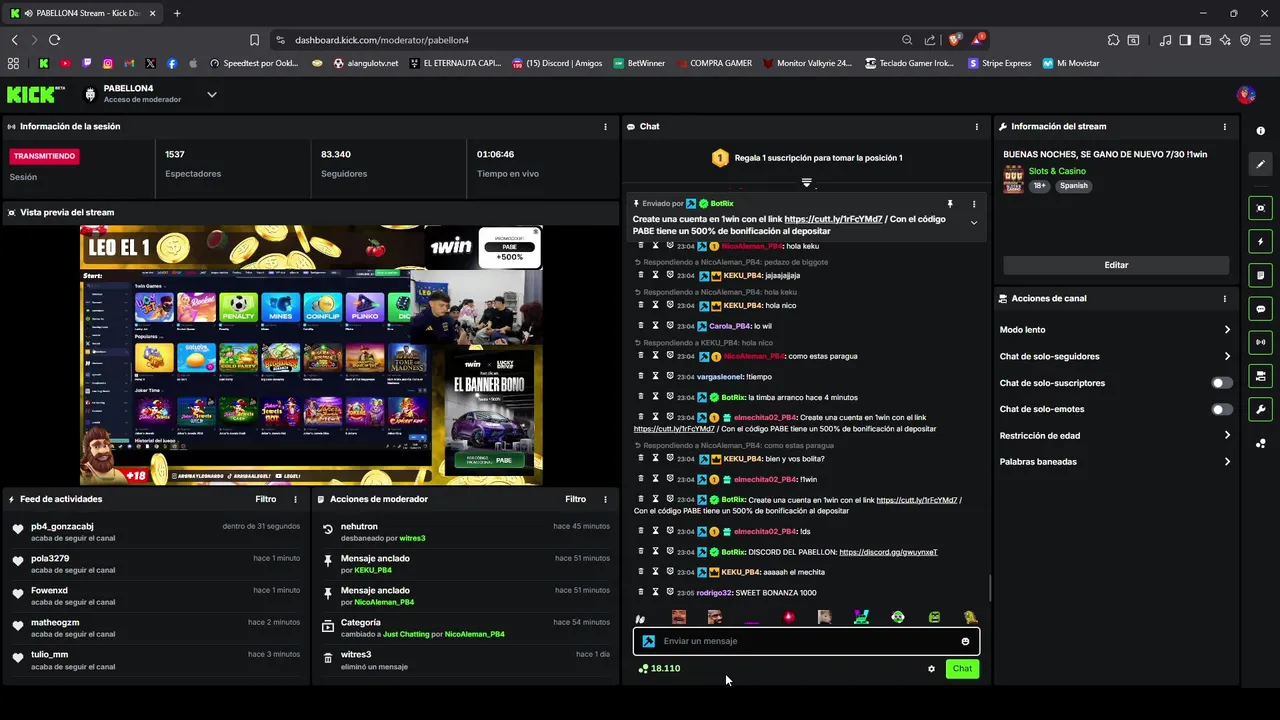Select the green angry face emote
Screen dimensions: 1280x720
tap(934, 617)
